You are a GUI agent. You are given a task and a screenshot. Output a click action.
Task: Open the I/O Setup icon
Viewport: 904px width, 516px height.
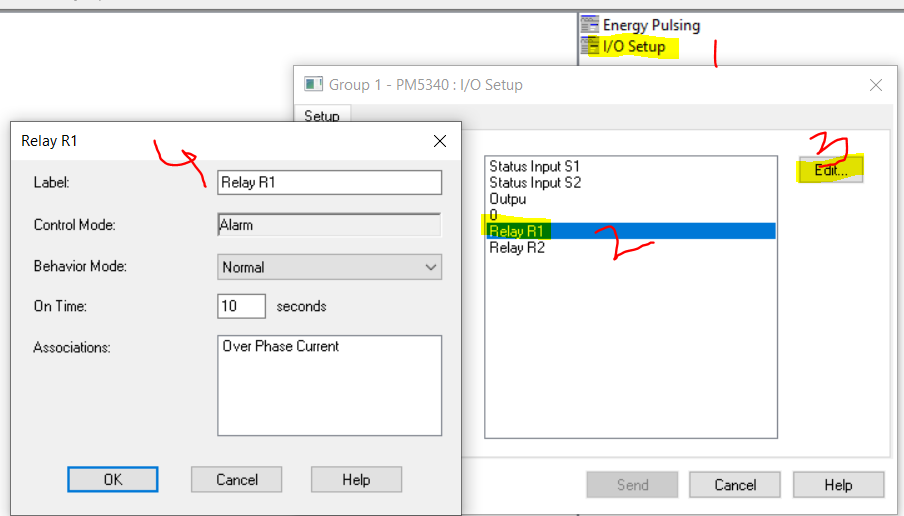tap(589, 46)
